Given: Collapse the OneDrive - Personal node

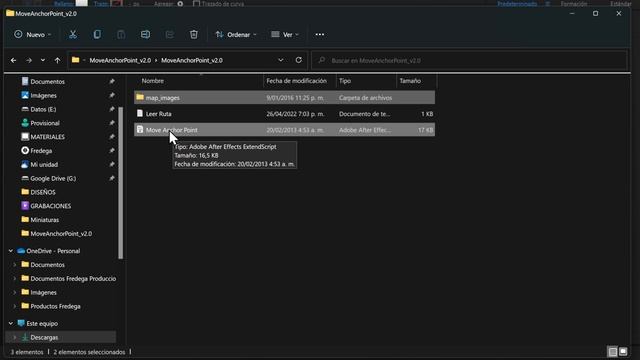Looking at the screenshot, I should 11,251.
